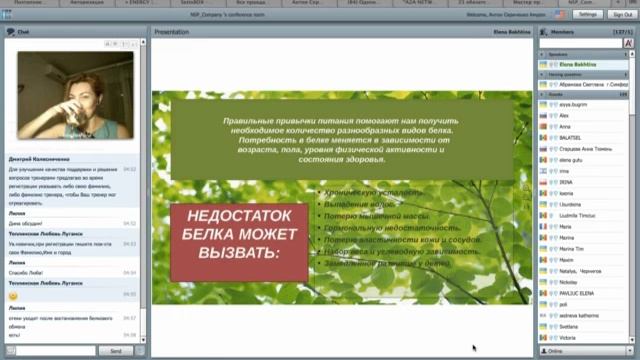
Task: Select member Elena Bakhtina in Speakers
Action: (584, 64)
